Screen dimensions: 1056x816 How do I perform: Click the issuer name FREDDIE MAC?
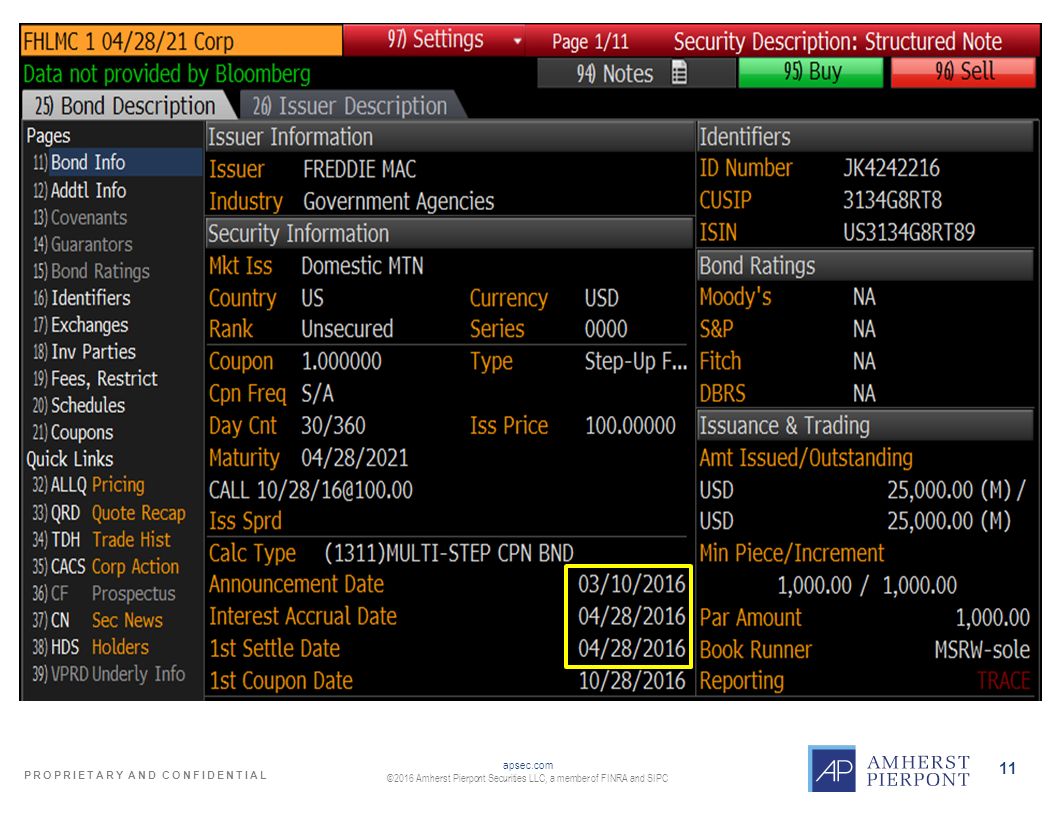(x=360, y=169)
